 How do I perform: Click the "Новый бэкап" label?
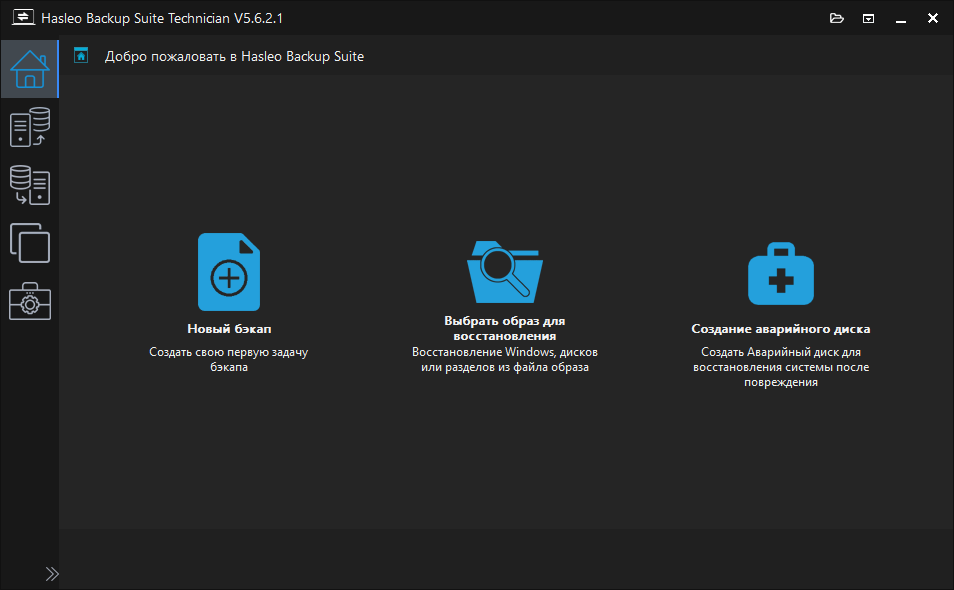[229, 328]
